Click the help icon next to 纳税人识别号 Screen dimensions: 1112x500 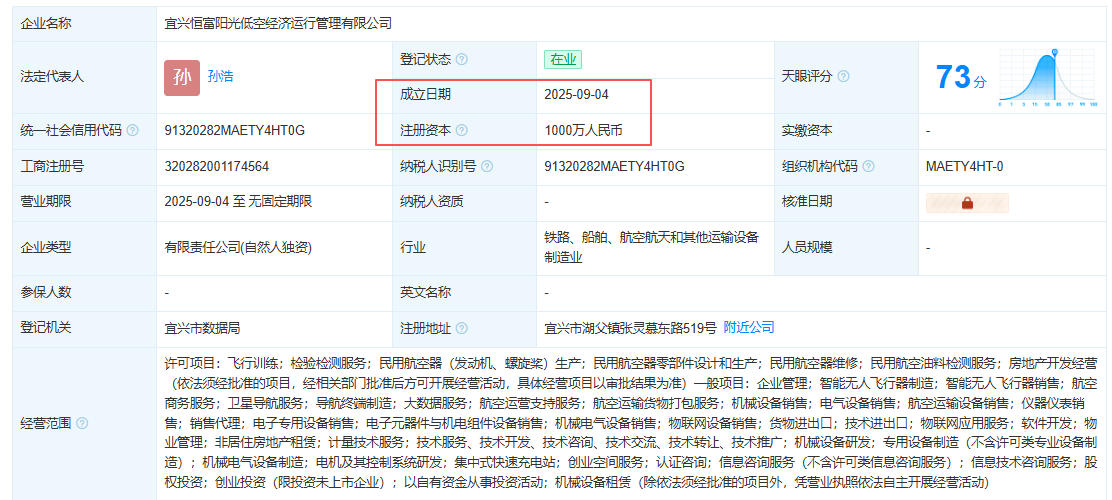pyautogui.click(x=487, y=167)
